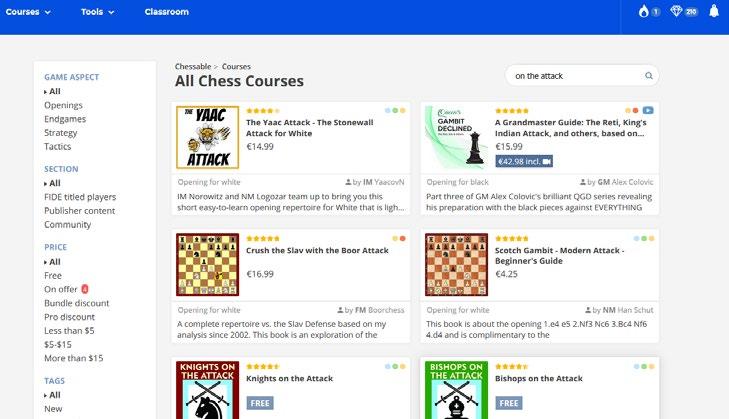Click the author icon by IM YaacovN
Viewport: 729px width, 419px height.
tap(348, 182)
